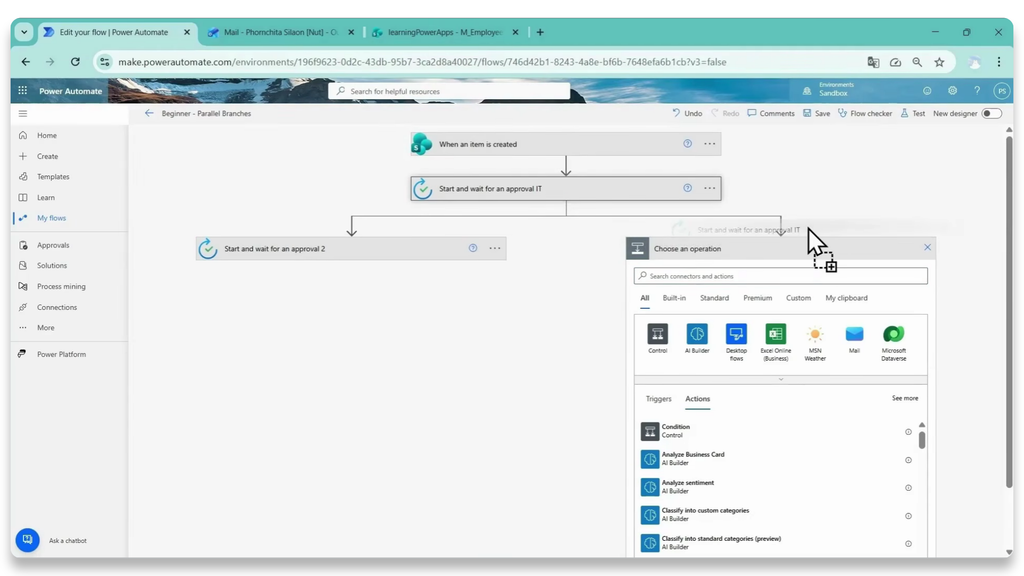1024x576 pixels.
Task: Select the AI Builder connector icon
Action: [x=697, y=334]
